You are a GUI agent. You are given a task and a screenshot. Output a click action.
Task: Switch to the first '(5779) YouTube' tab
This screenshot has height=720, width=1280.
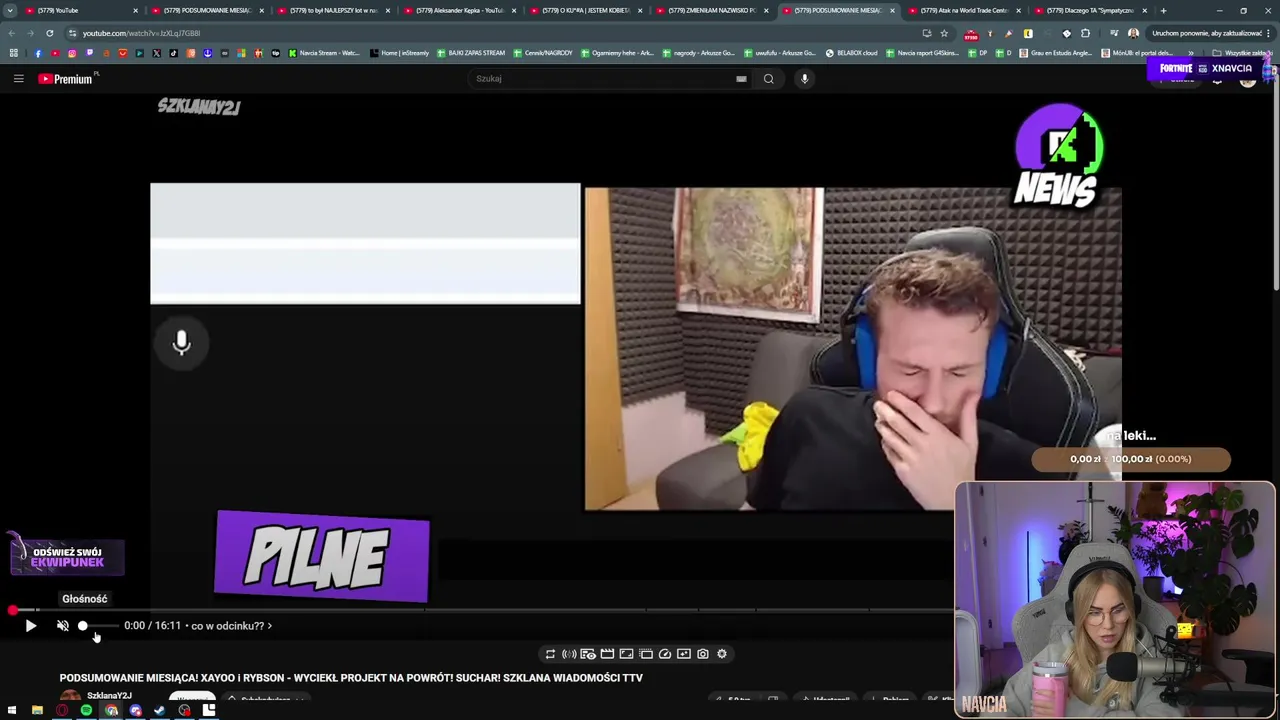(80, 10)
